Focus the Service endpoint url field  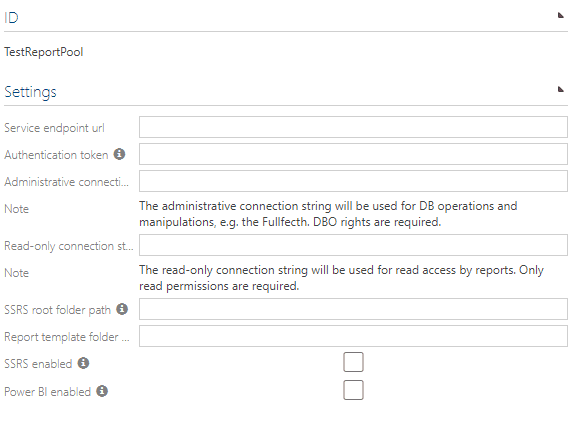click(353, 127)
